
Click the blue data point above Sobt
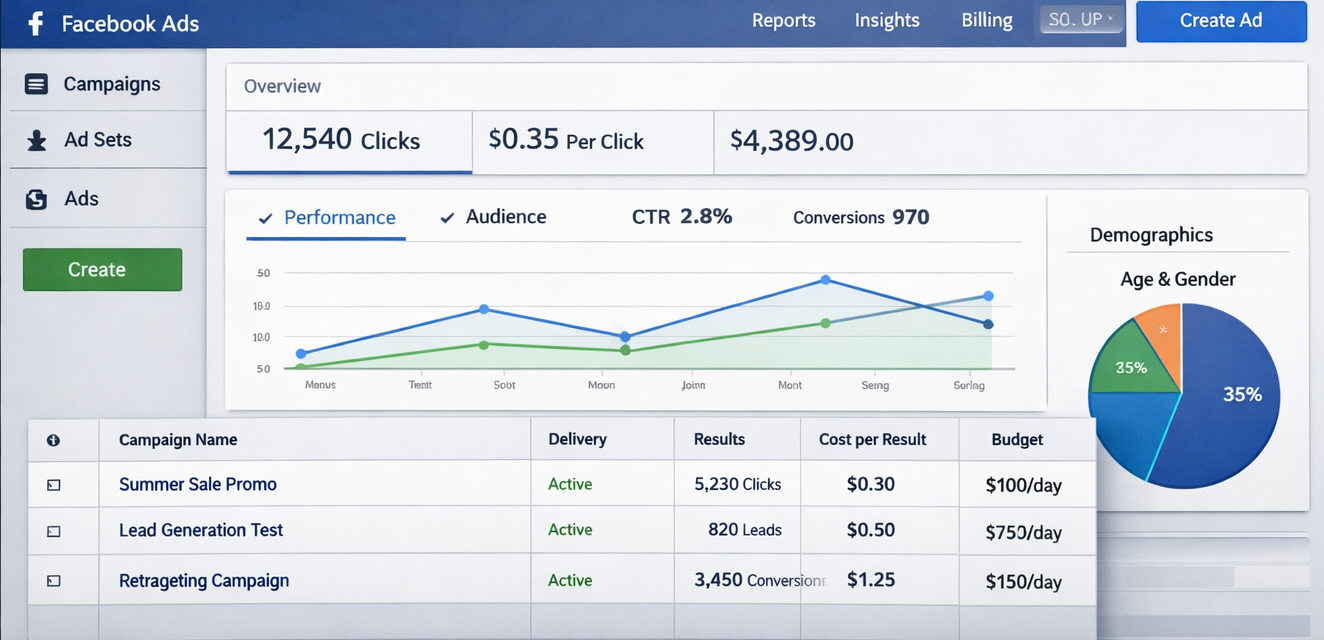484,309
